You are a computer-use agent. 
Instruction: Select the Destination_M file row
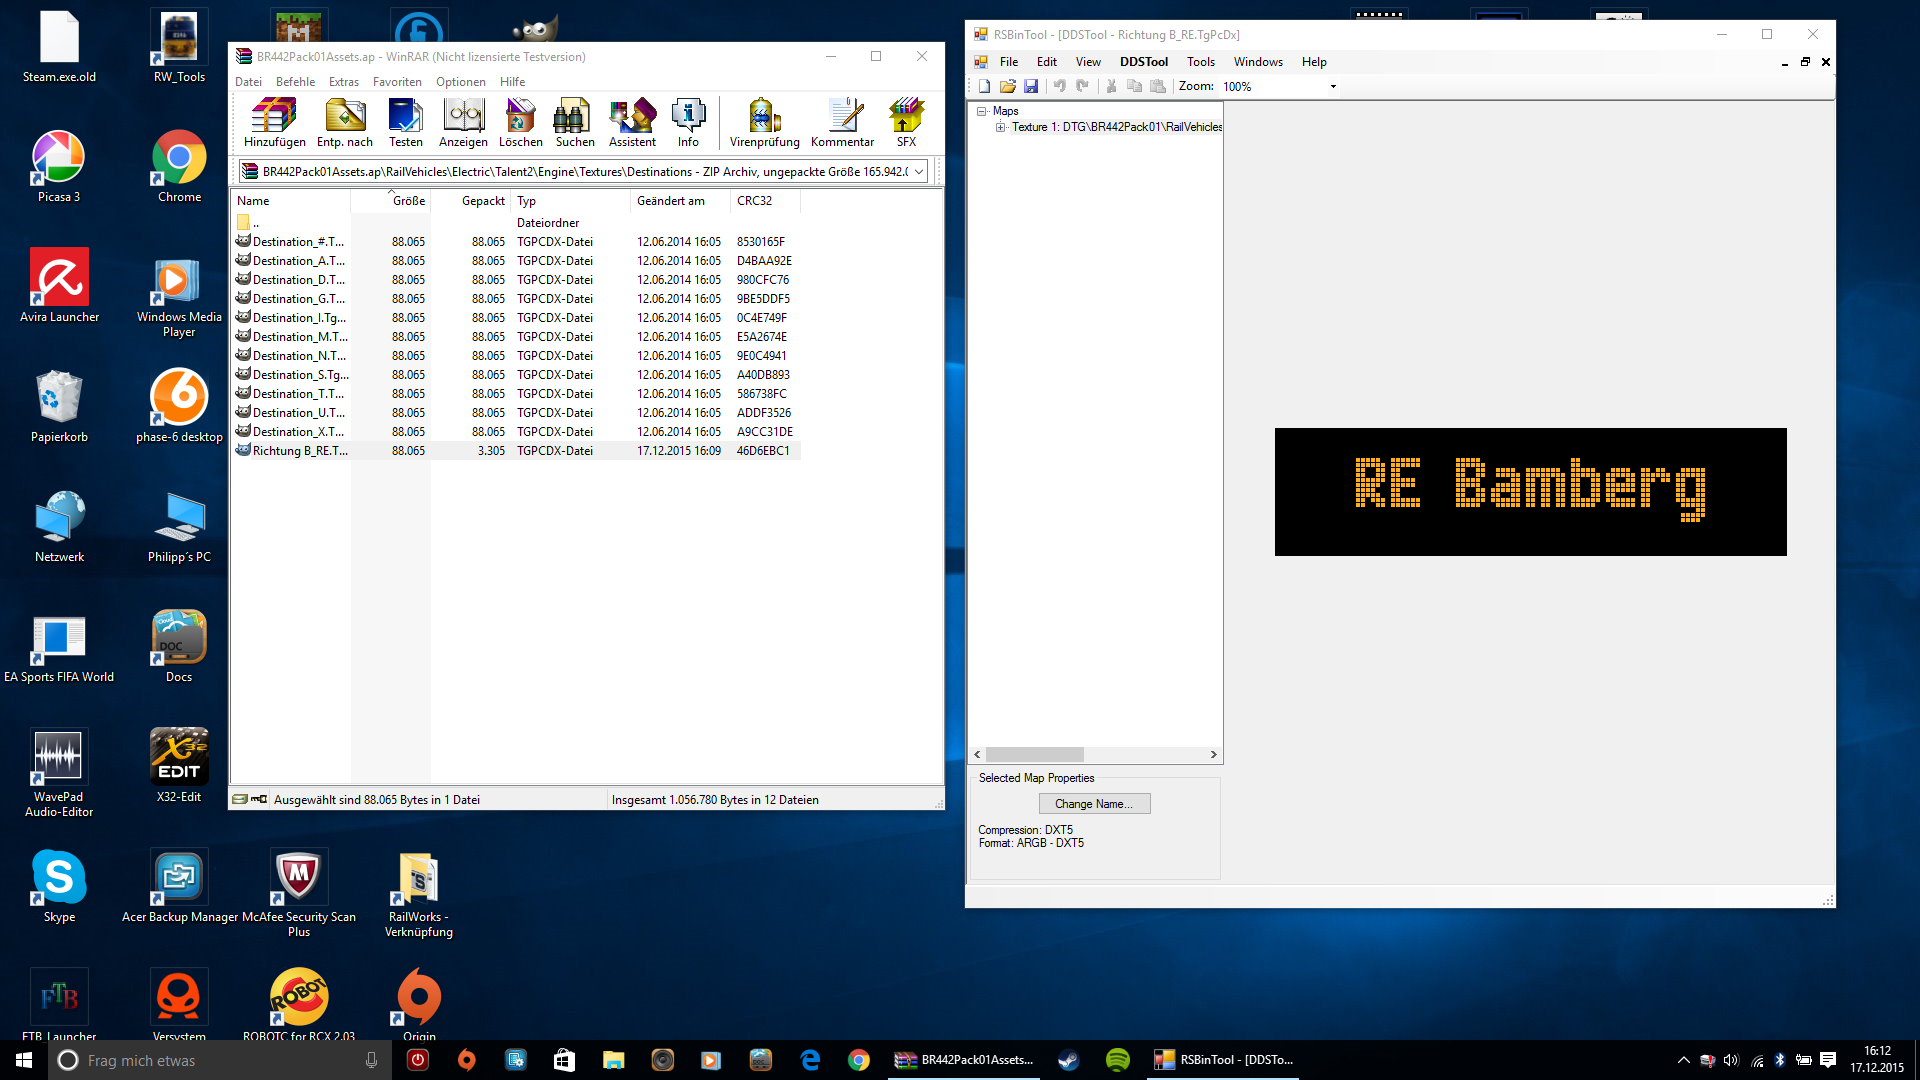pyautogui.click(x=300, y=337)
